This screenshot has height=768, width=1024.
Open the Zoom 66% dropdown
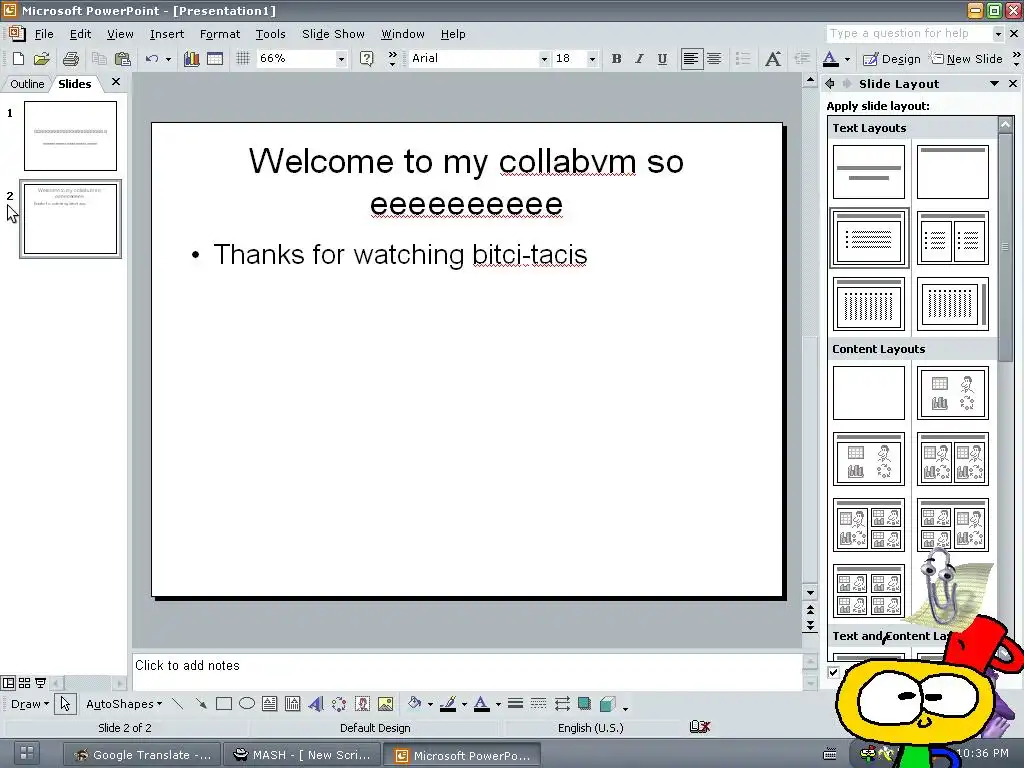[341, 59]
